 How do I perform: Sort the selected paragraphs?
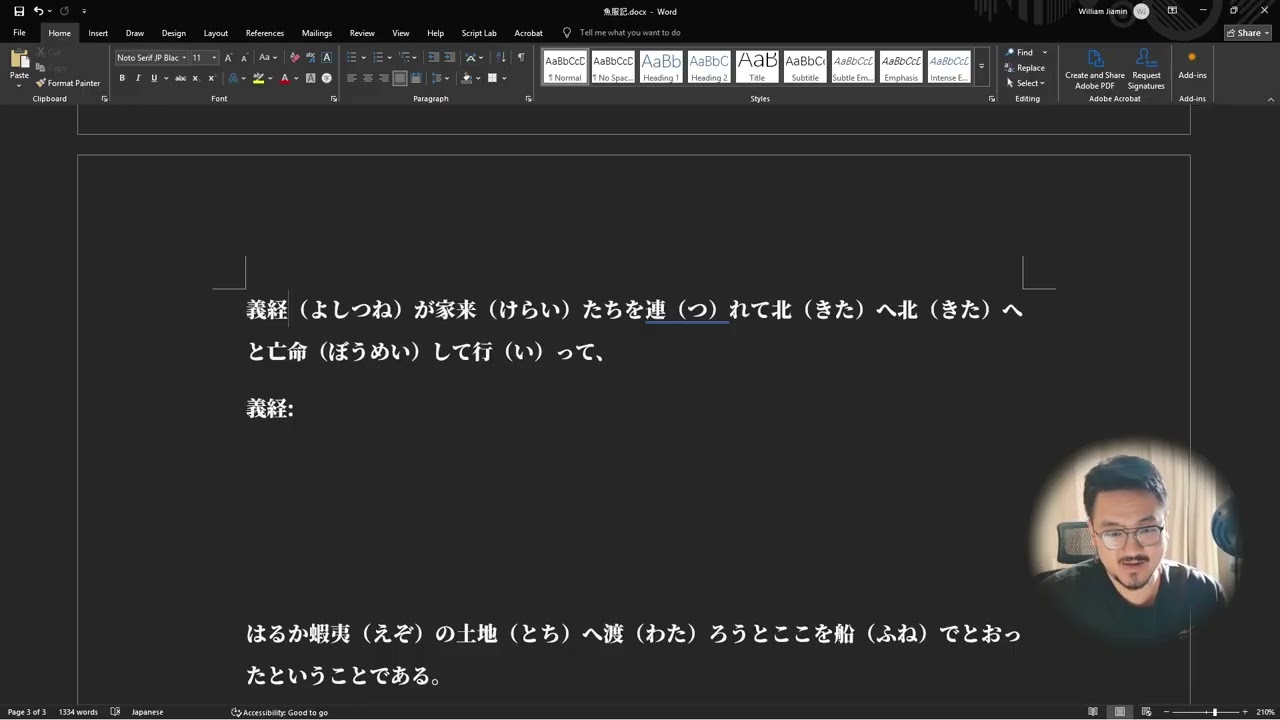point(501,58)
